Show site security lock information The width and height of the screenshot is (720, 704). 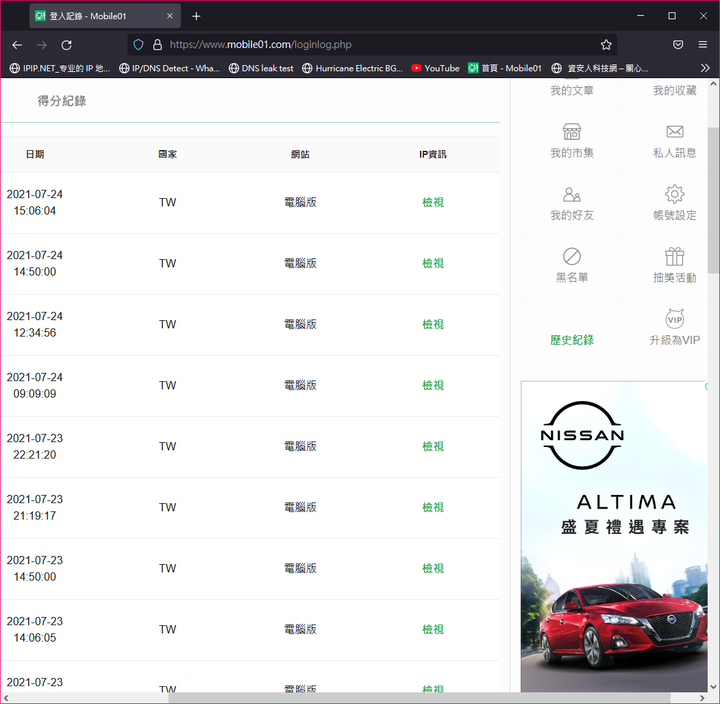coord(158,45)
